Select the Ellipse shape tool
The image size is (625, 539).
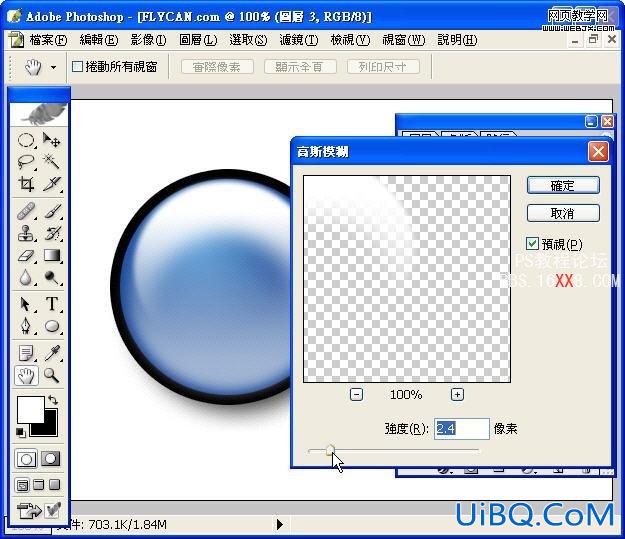coord(51,326)
